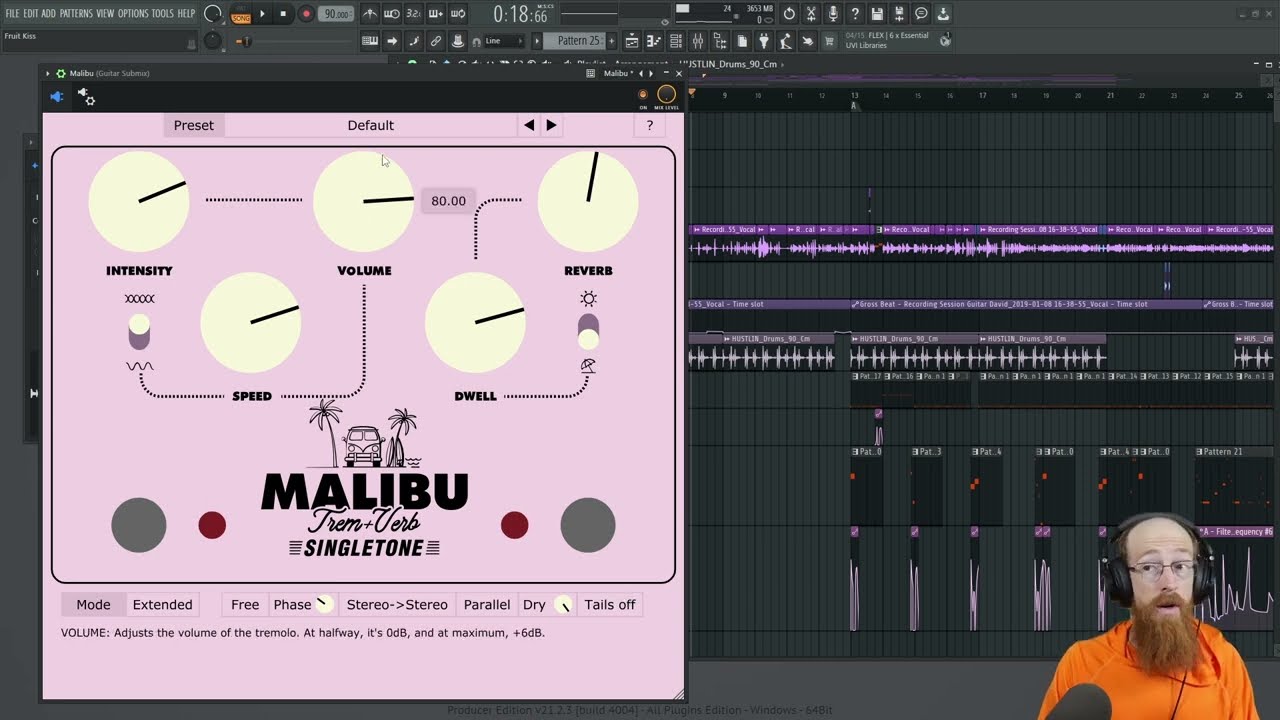Stop playback with the stop button
This screenshot has width=1280, height=720.
(x=283, y=14)
